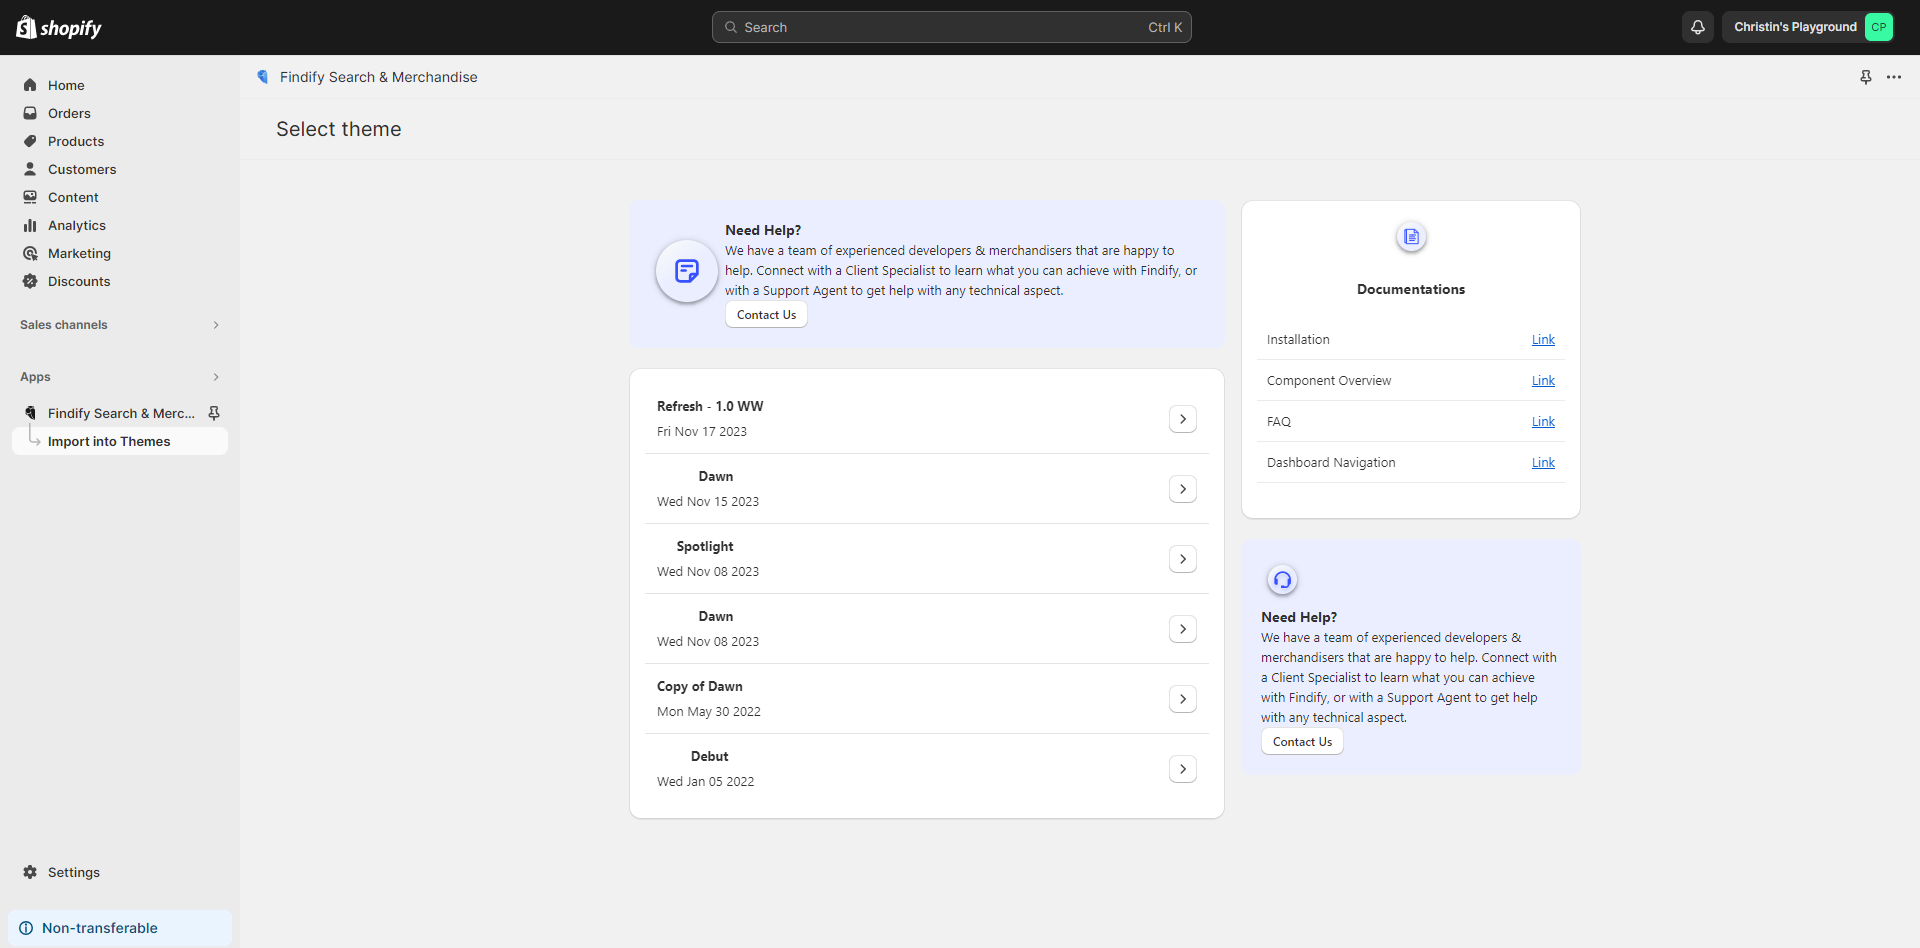1920x948 pixels.
Task: Click the 'Select theme' page heading
Action: tap(339, 129)
